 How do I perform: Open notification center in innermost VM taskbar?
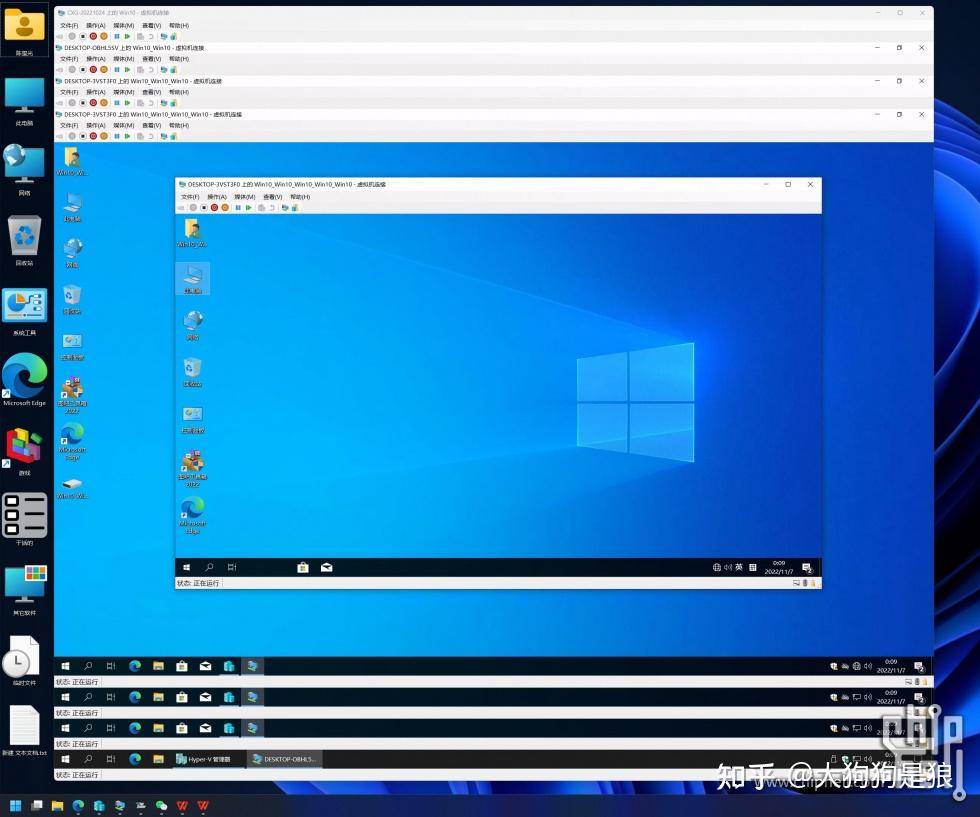coord(807,568)
